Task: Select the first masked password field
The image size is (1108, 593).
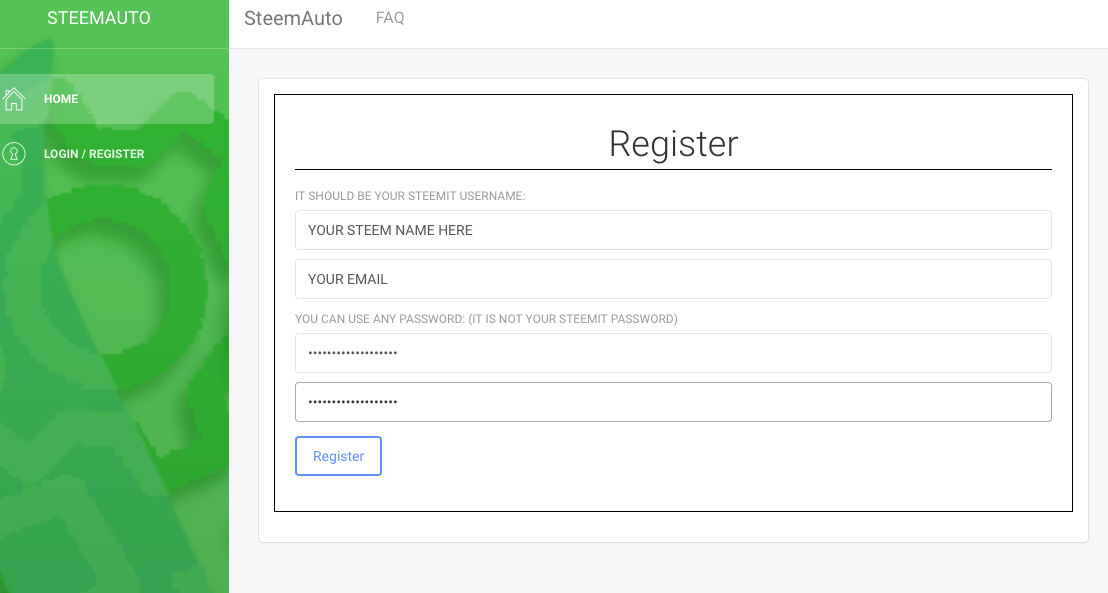Action: pos(673,353)
